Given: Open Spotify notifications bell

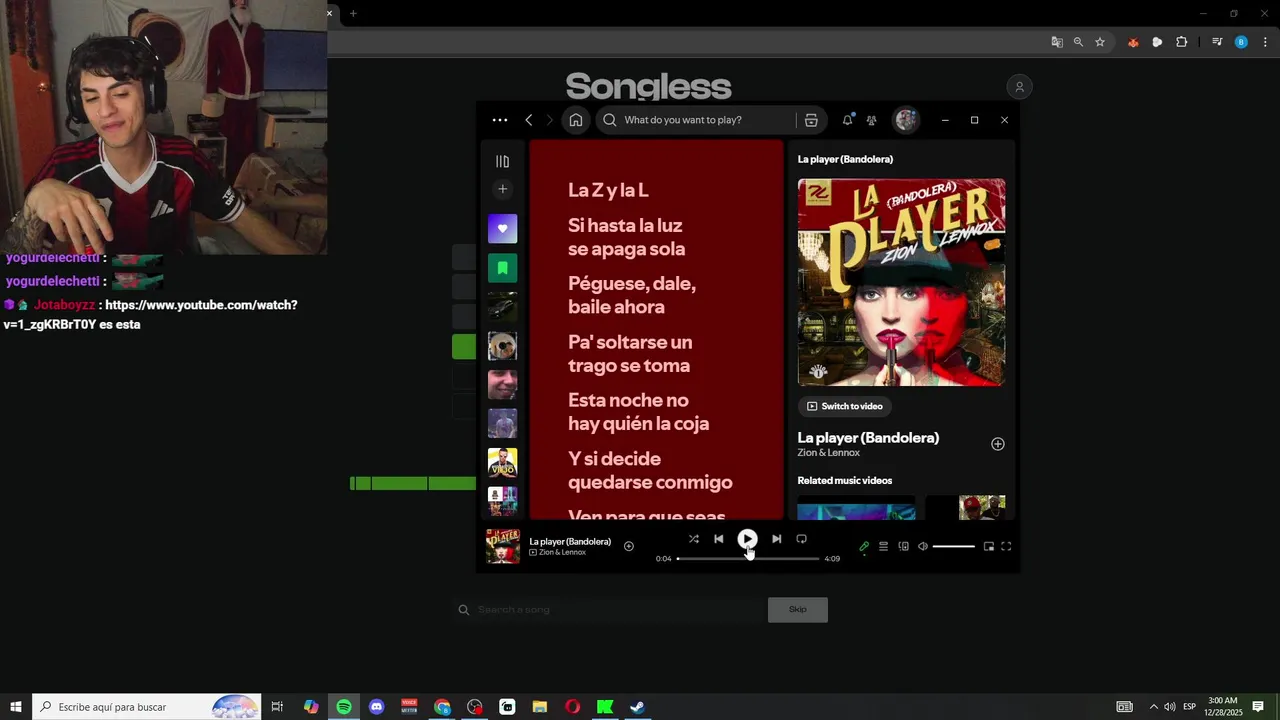Looking at the screenshot, I should point(847,120).
